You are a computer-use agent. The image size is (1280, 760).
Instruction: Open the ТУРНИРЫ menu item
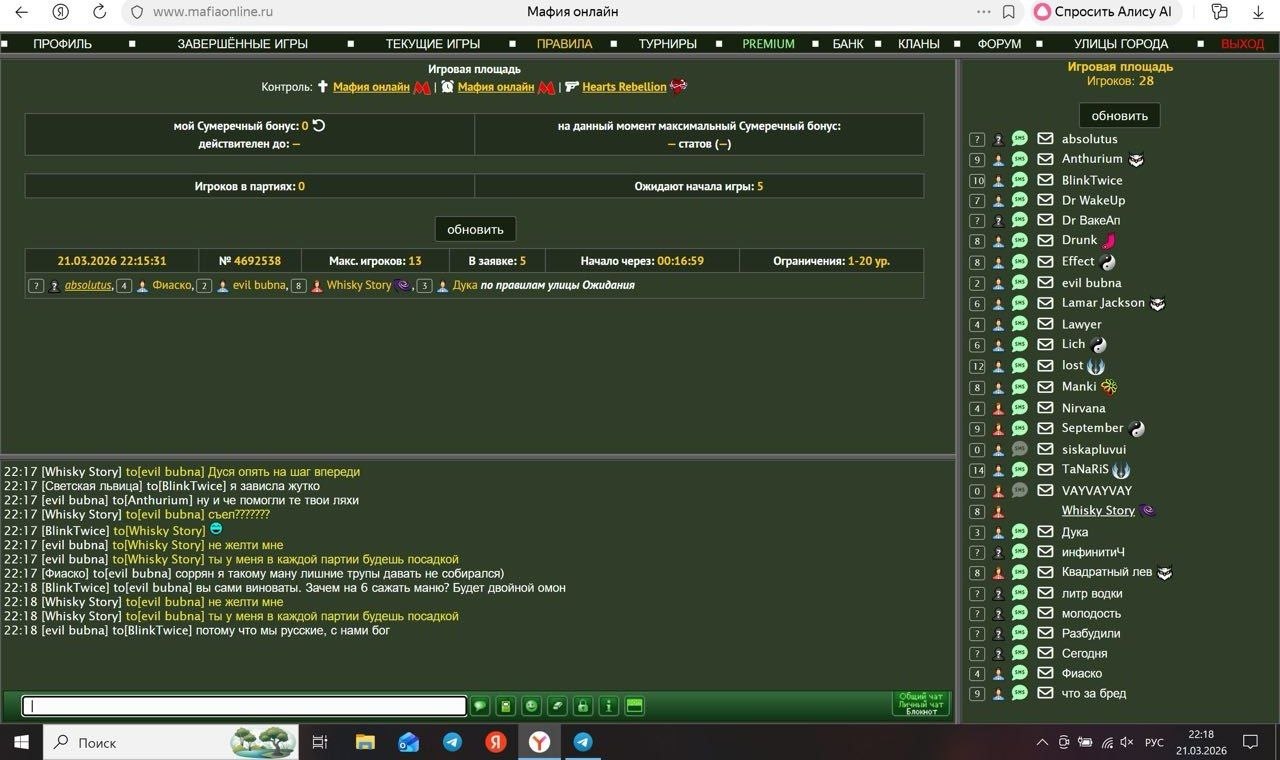point(667,44)
